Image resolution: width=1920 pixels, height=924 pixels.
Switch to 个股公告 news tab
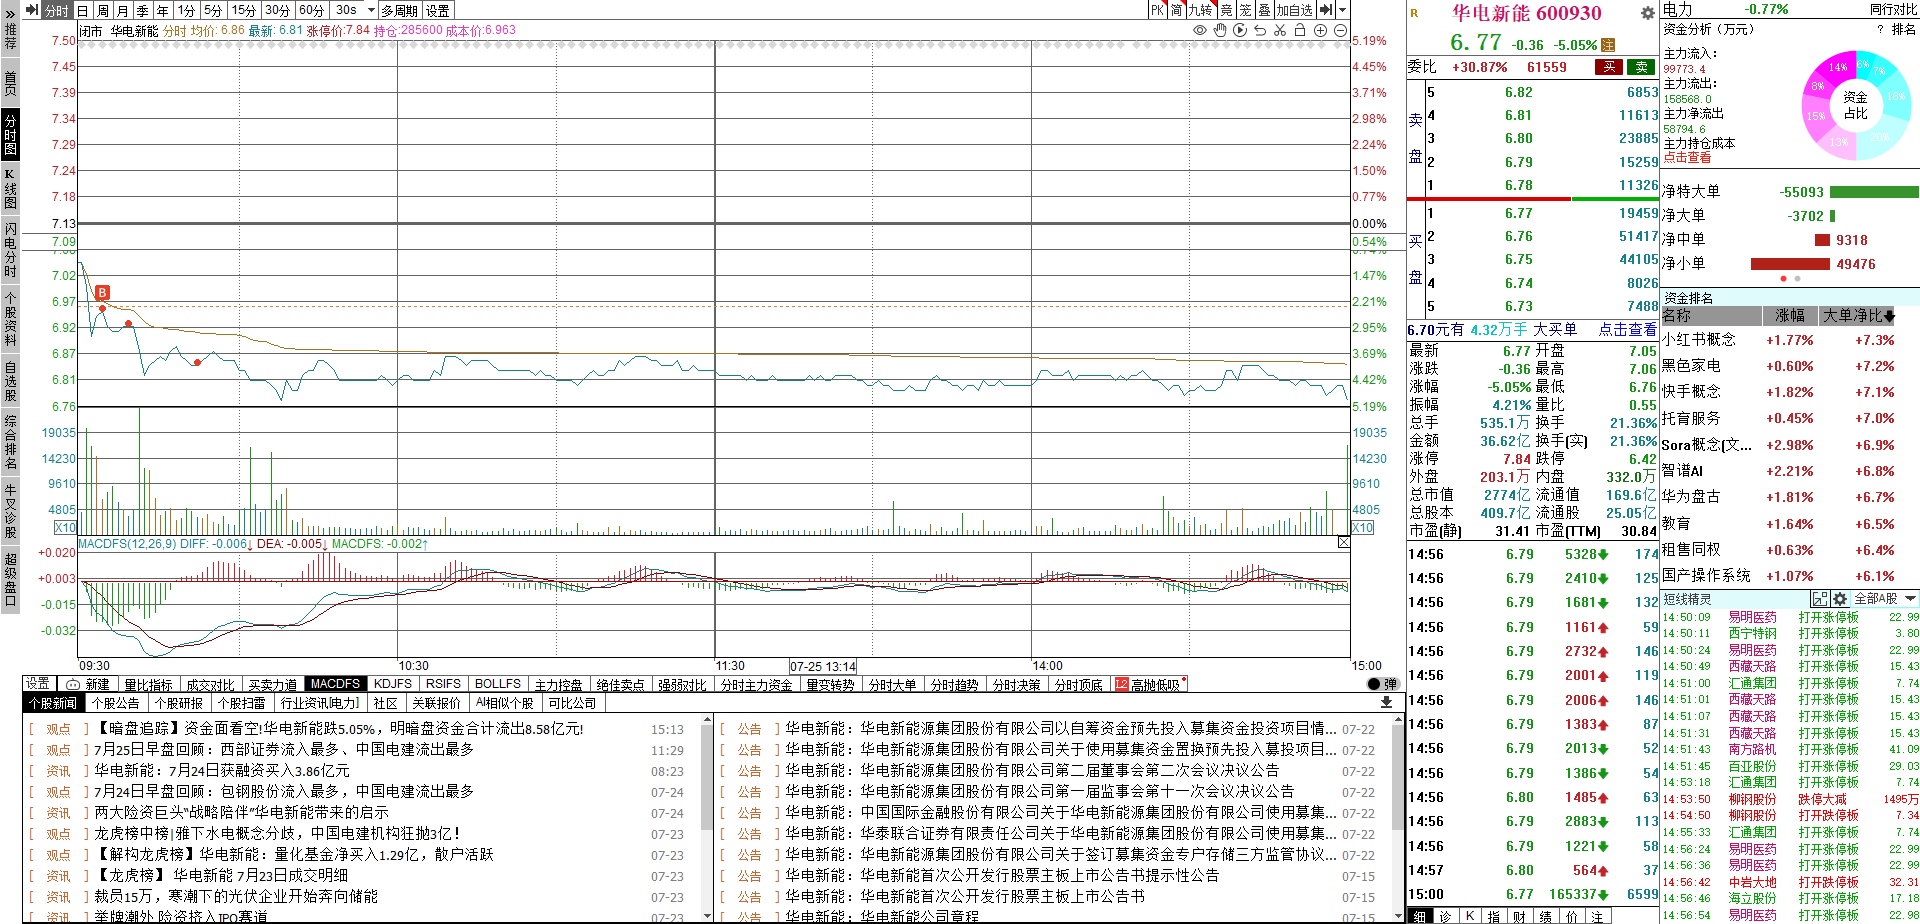[116, 703]
